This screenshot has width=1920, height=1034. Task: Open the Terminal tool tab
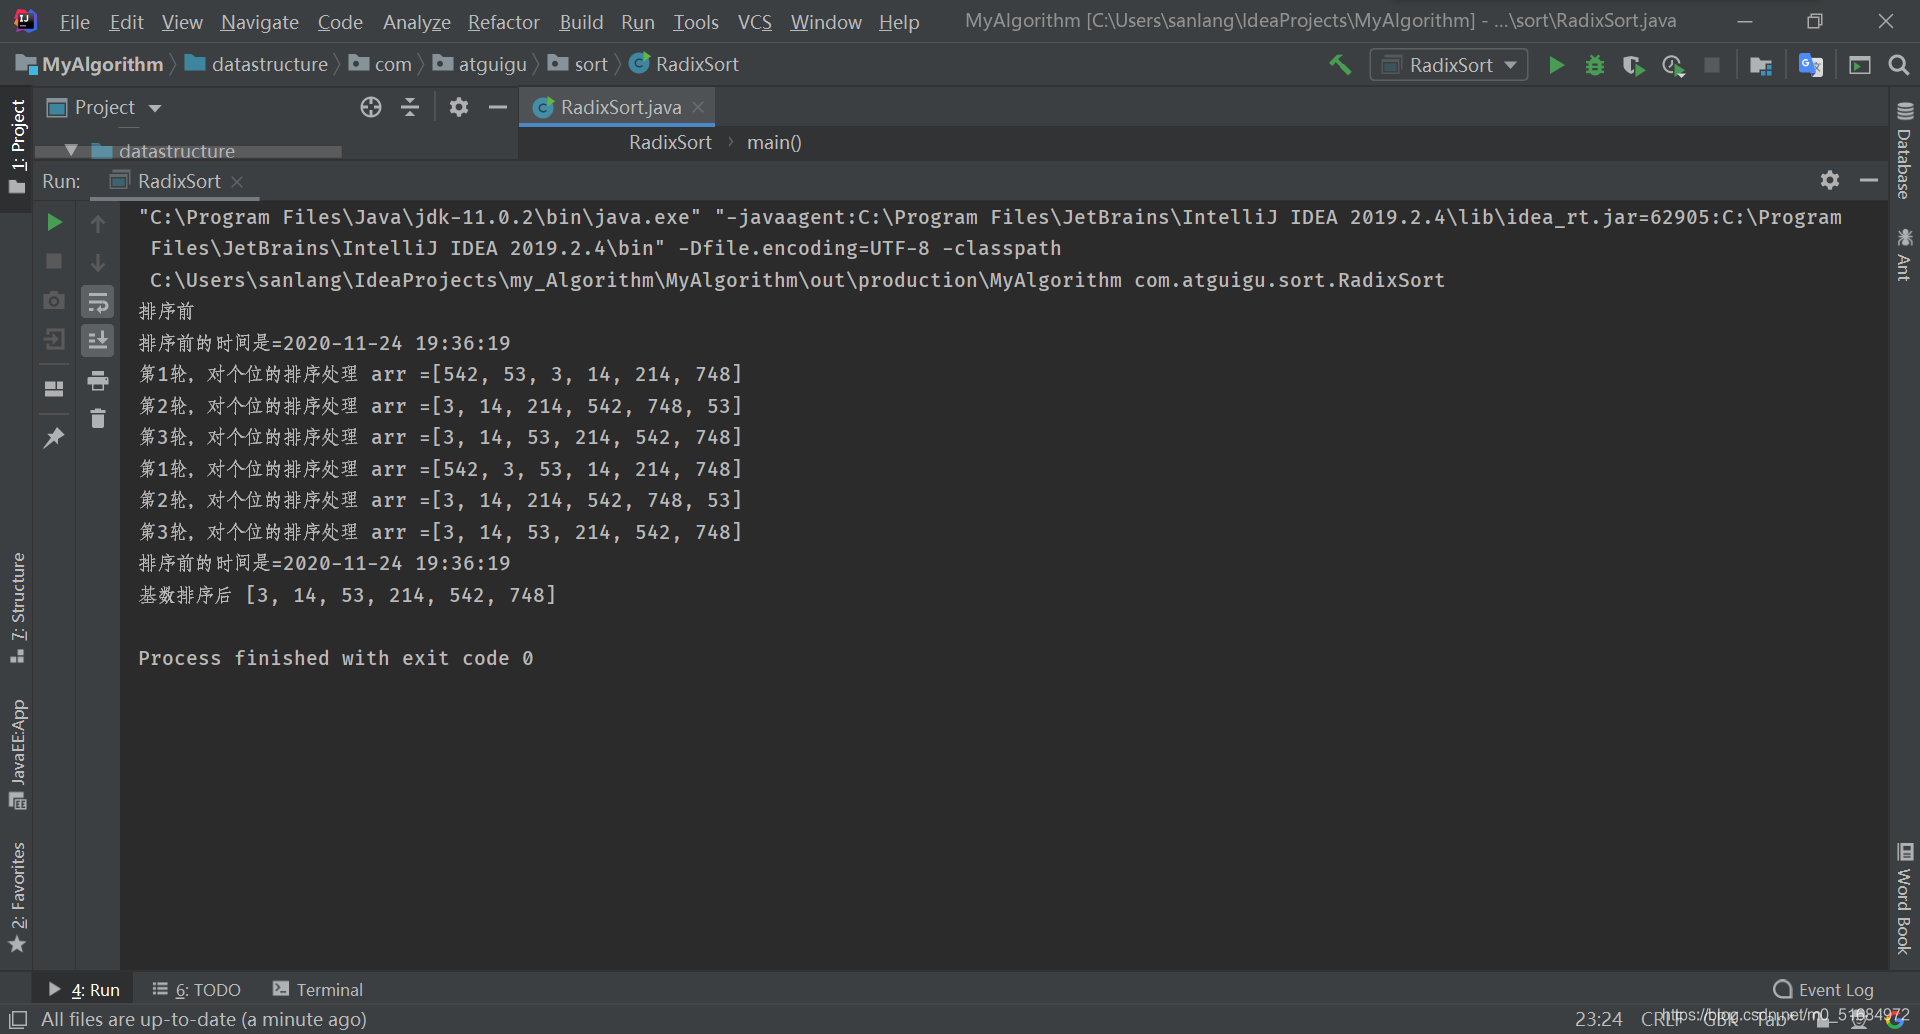click(x=318, y=989)
